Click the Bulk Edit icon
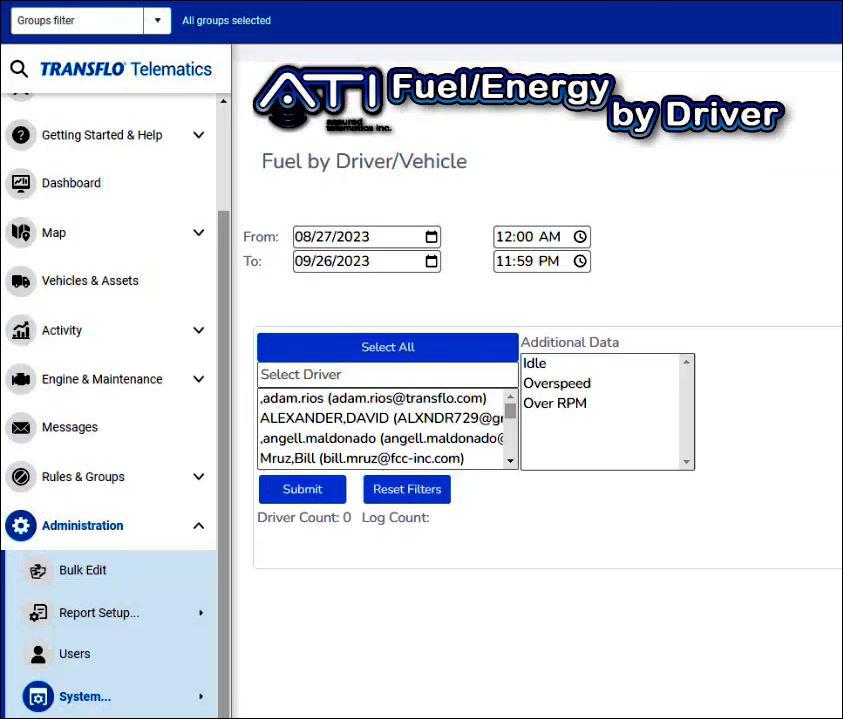The height and width of the screenshot is (719, 843). tap(38, 571)
